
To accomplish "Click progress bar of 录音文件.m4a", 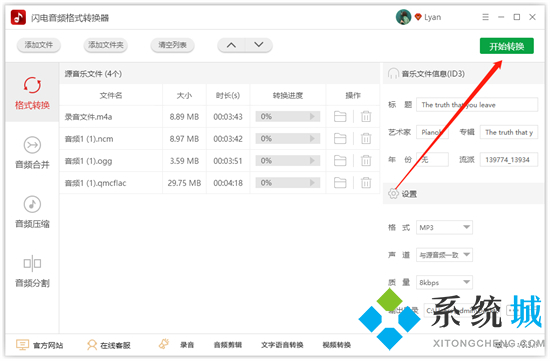I will [x=288, y=116].
